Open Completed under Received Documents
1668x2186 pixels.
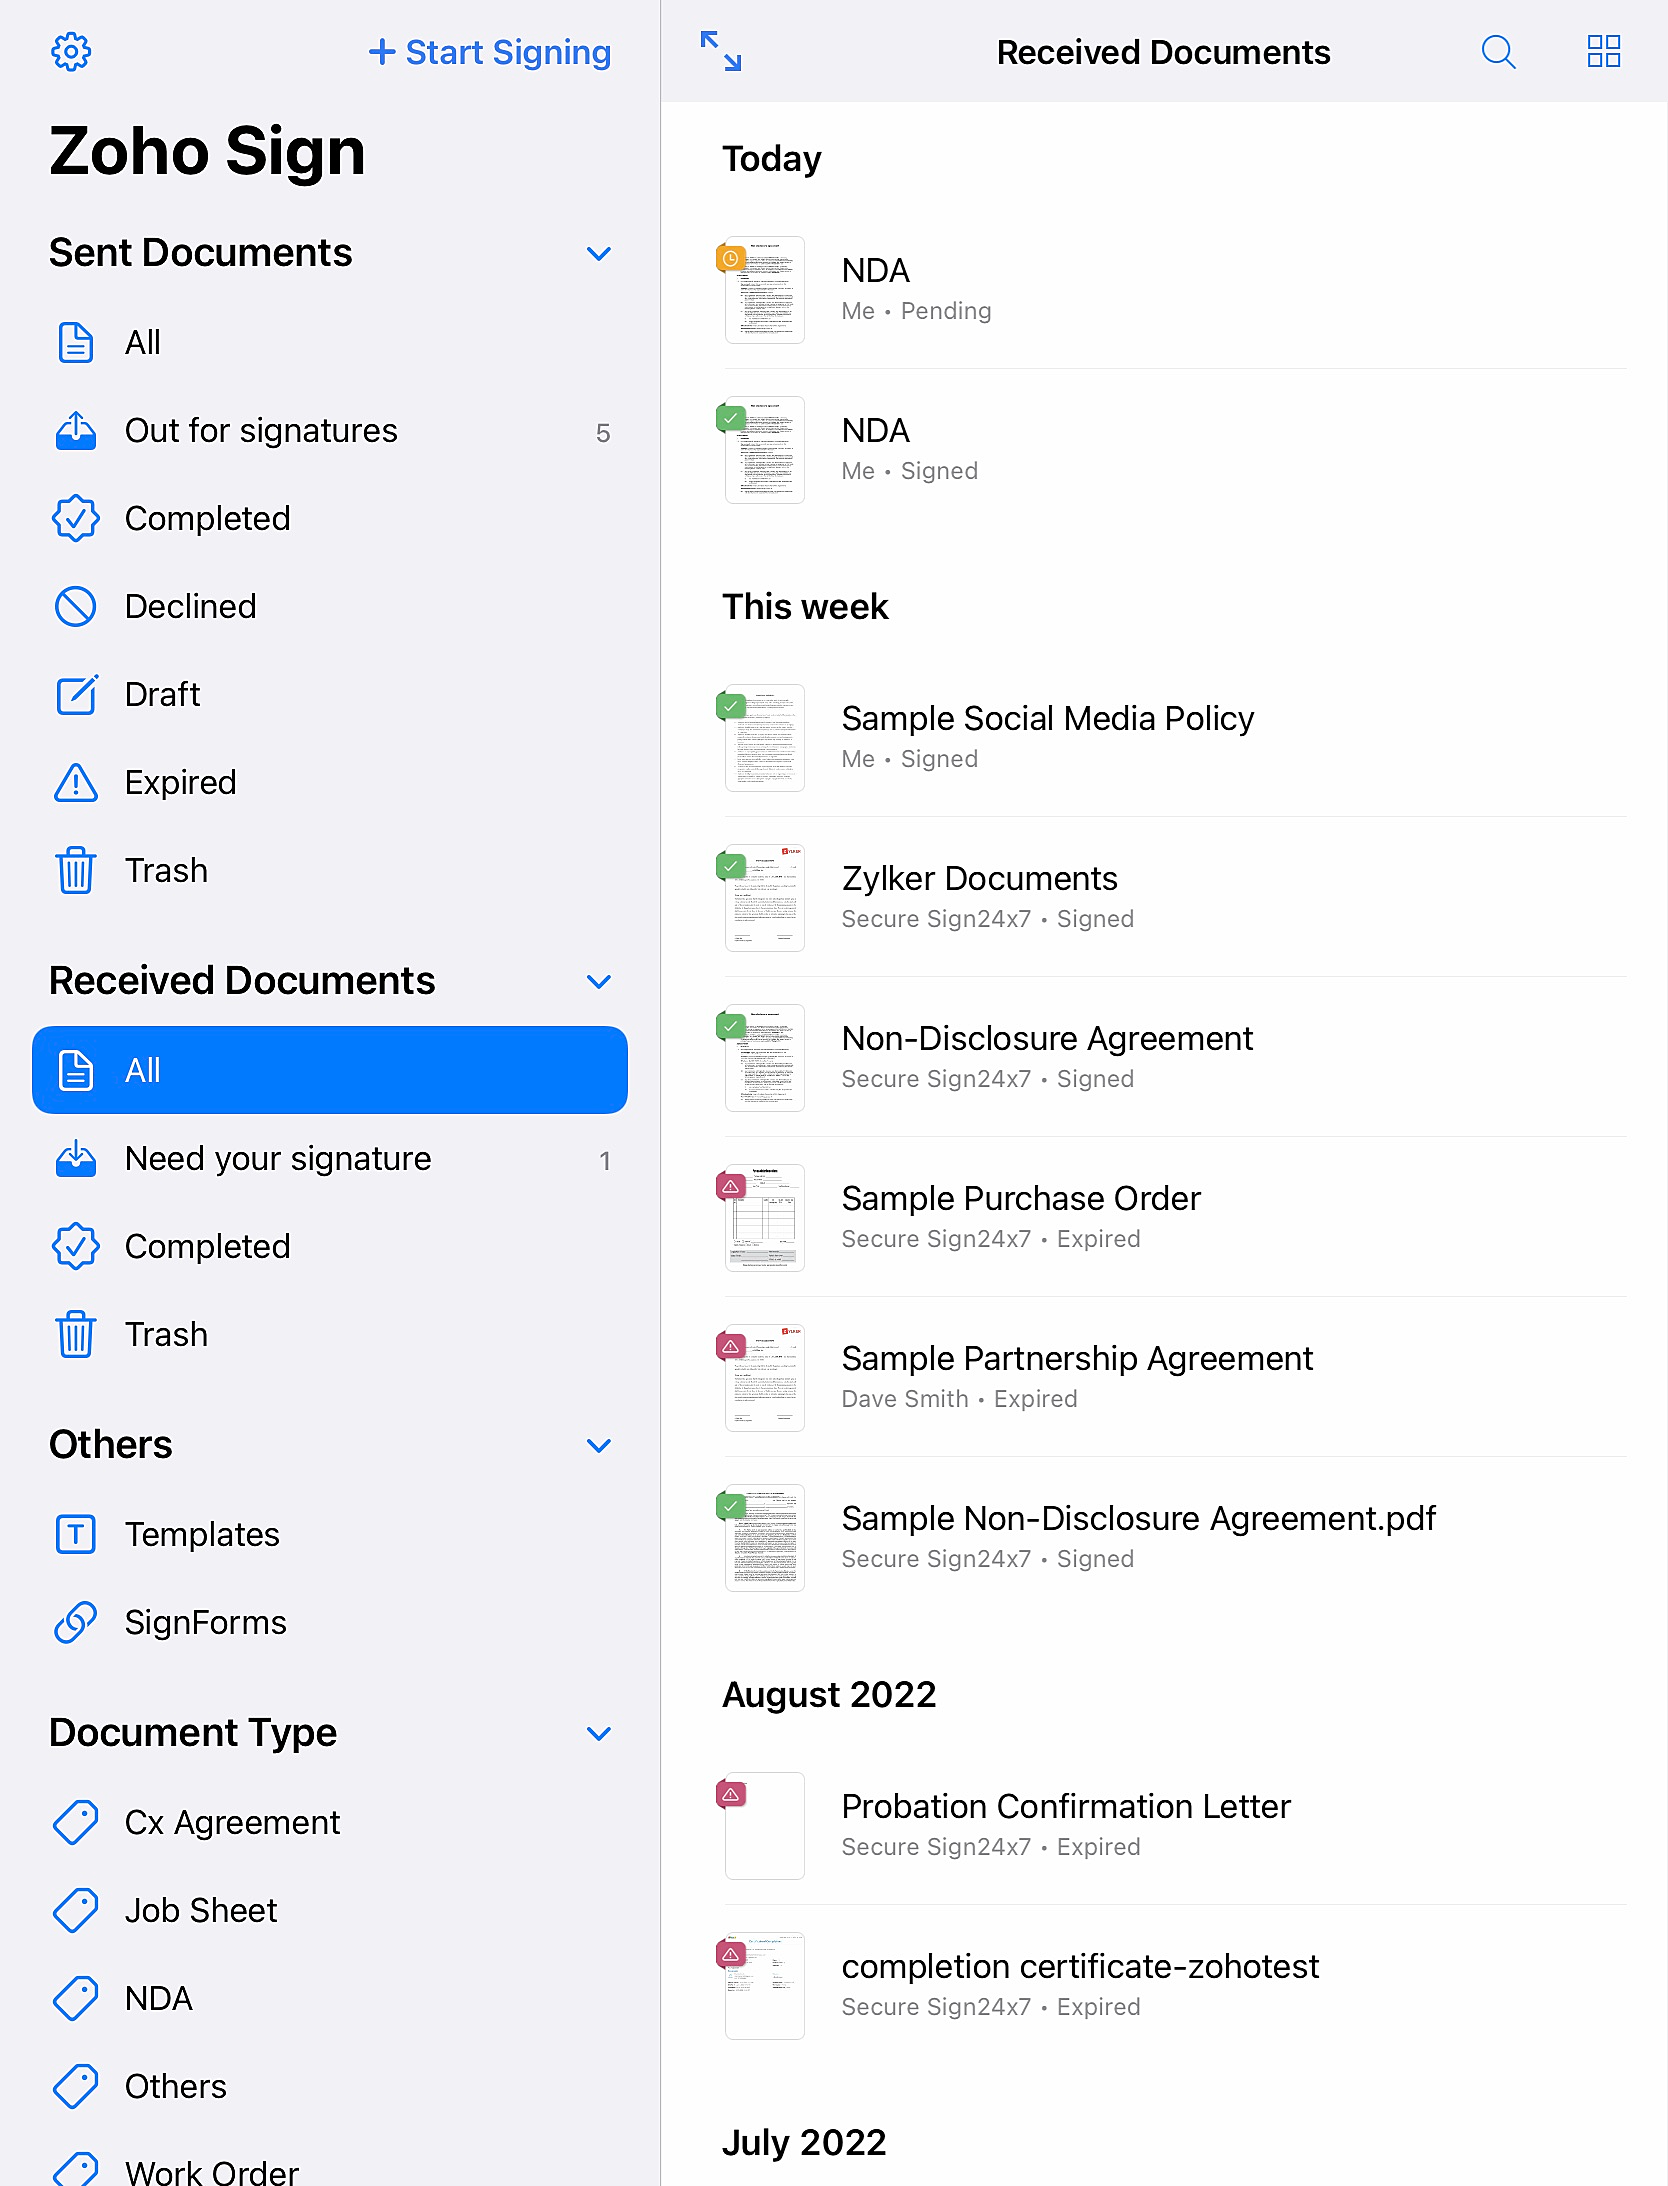pyautogui.click(x=330, y=1247)
